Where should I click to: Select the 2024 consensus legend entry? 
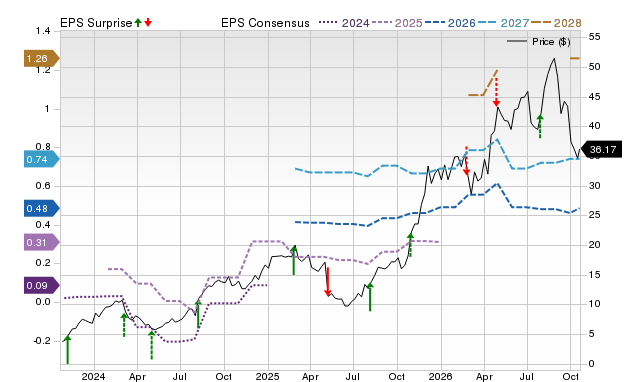pyautogui.click(x=344, y=23)
